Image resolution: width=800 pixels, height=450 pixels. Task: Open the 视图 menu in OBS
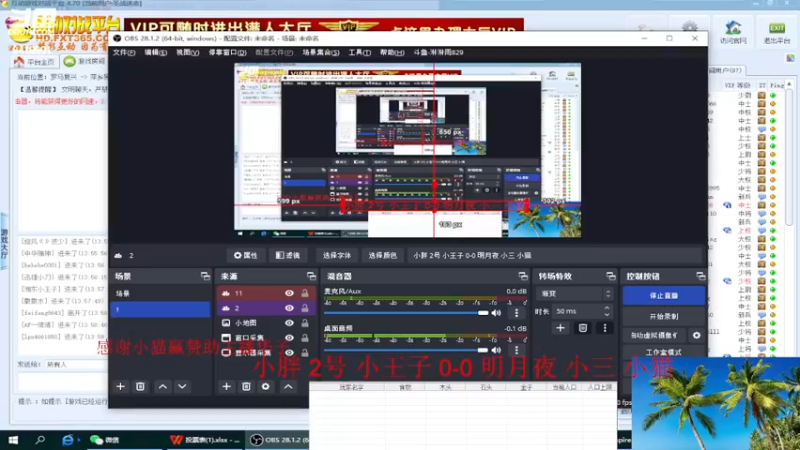click(187, 53)
